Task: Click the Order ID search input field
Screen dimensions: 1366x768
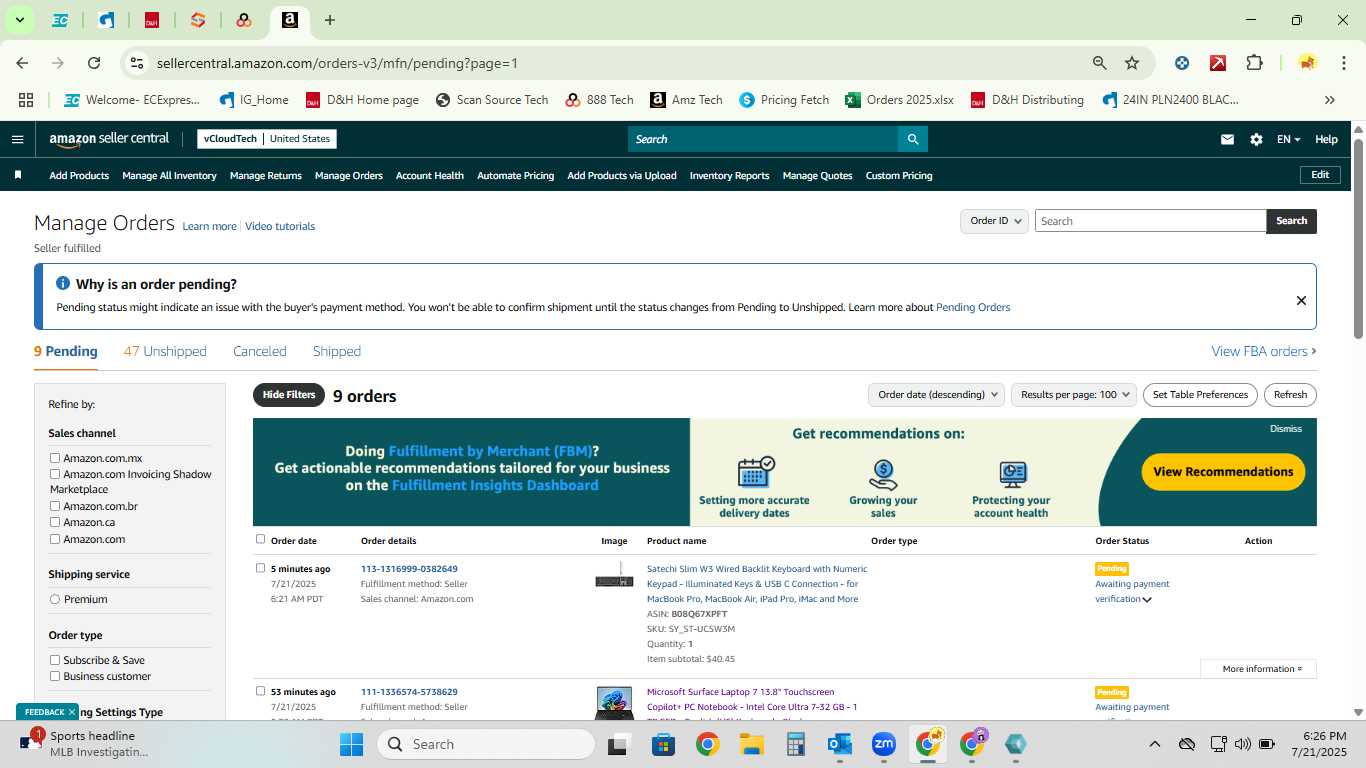Action: pos(1150,221)
